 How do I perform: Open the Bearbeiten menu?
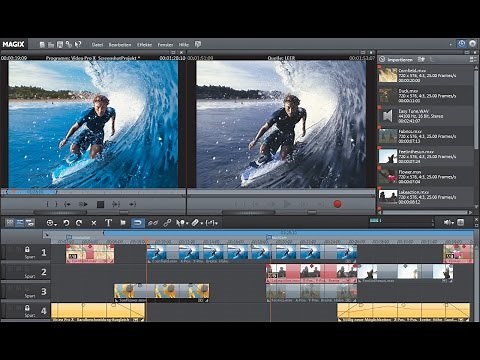[x=120, y=45]
